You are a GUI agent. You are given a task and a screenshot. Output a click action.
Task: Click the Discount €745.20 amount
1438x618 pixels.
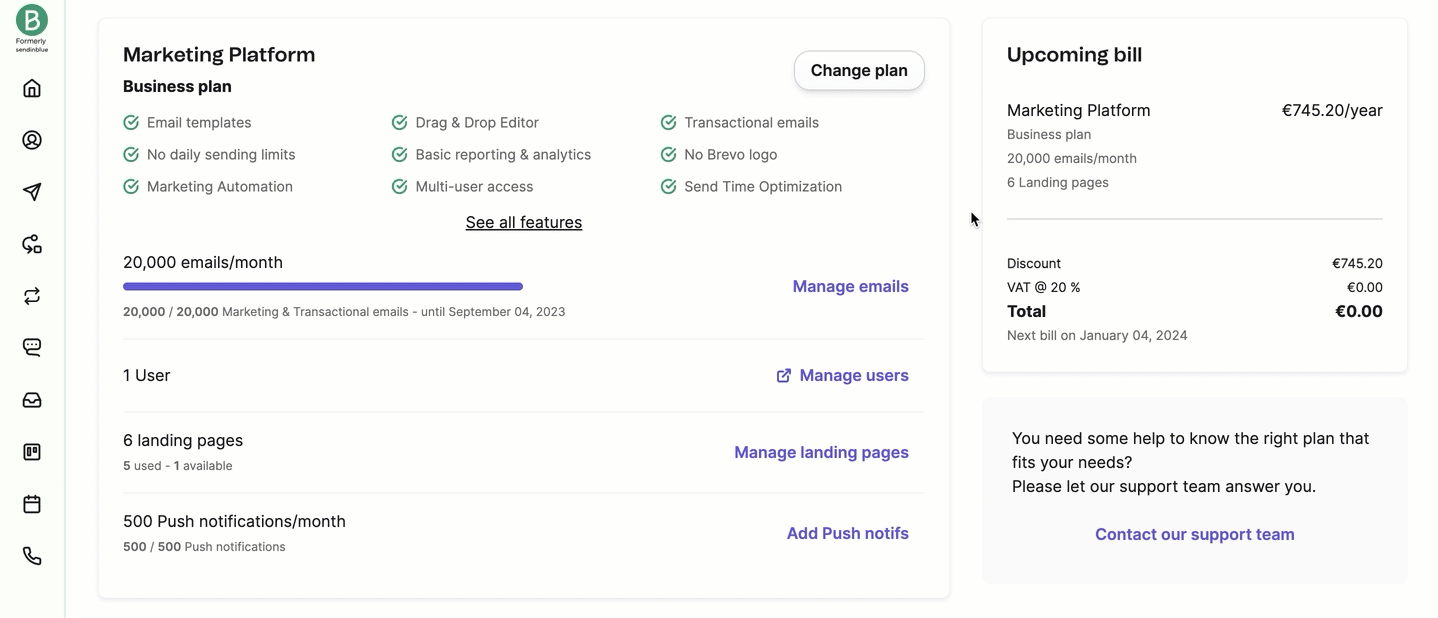(1357, 263)
